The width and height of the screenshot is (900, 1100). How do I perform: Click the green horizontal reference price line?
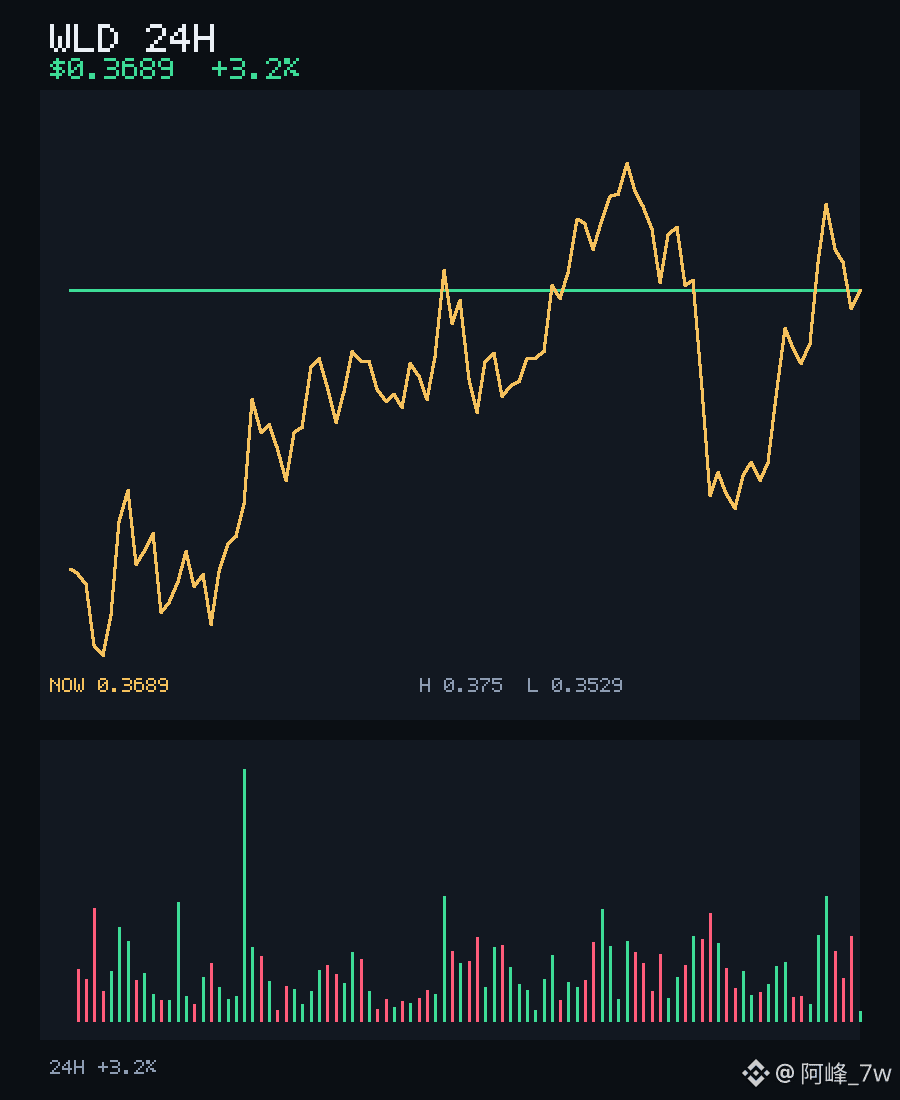(464, 290)
